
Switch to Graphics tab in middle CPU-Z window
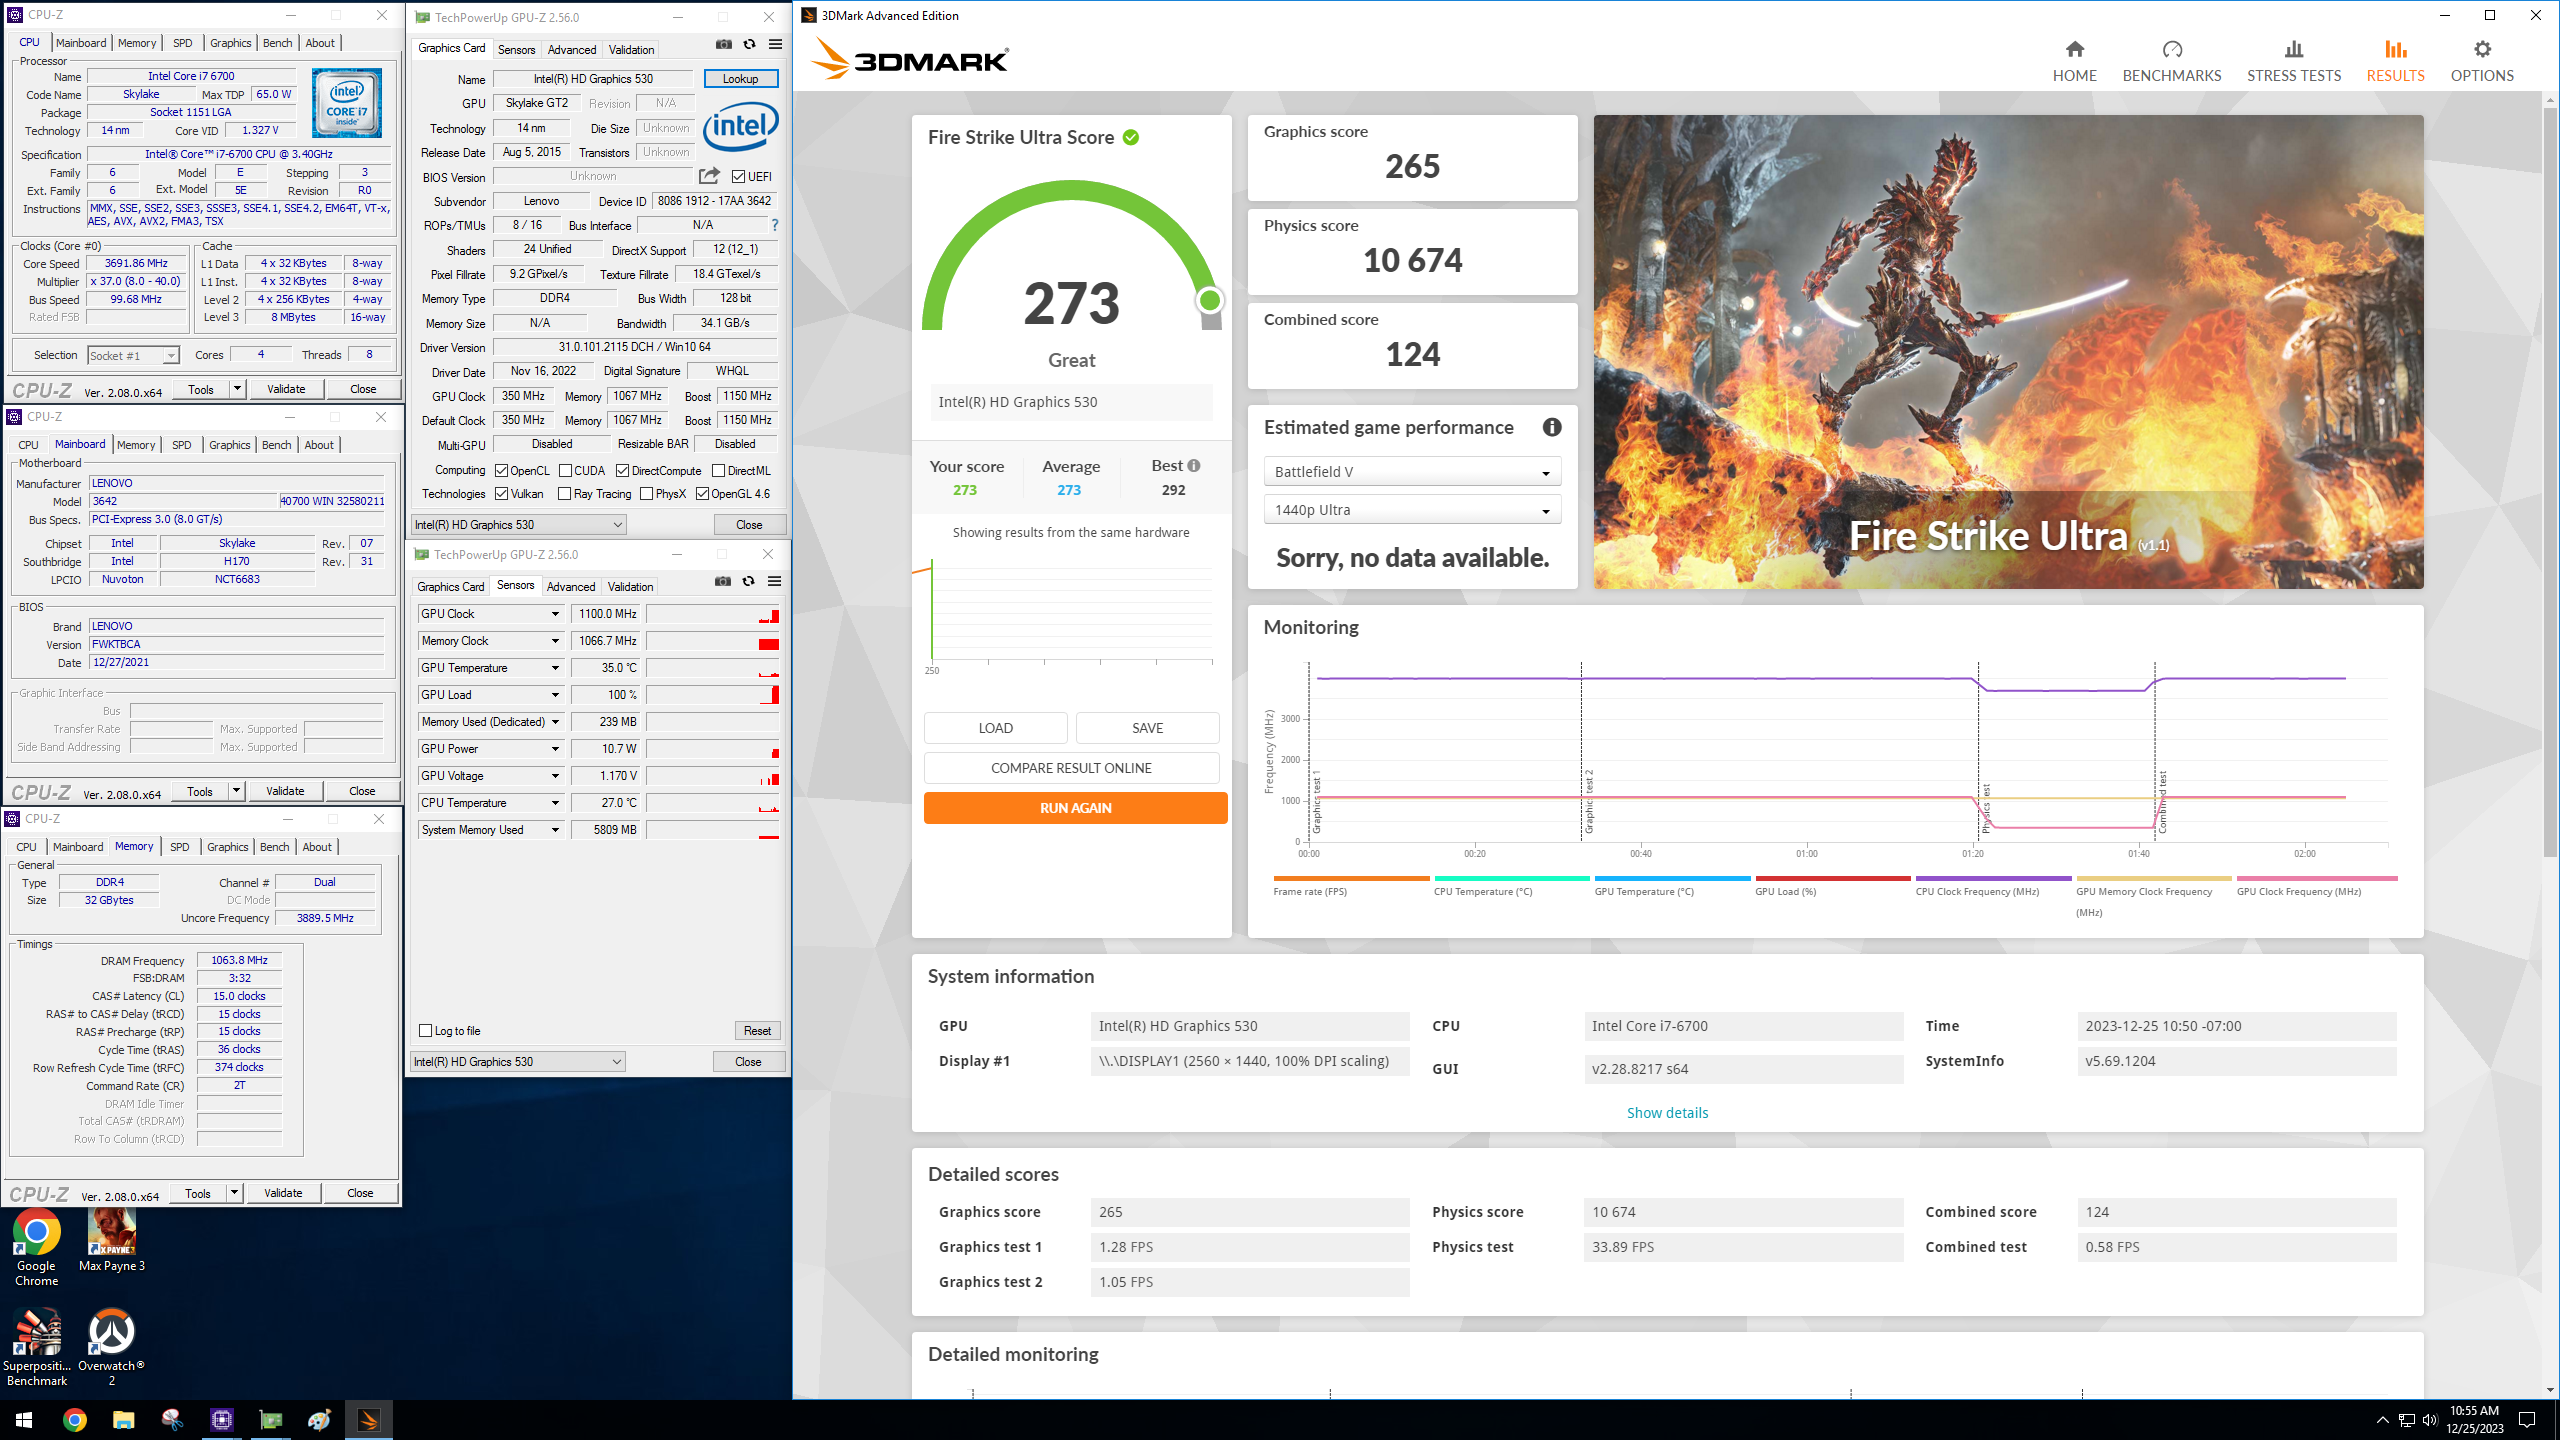pos(229,445)
